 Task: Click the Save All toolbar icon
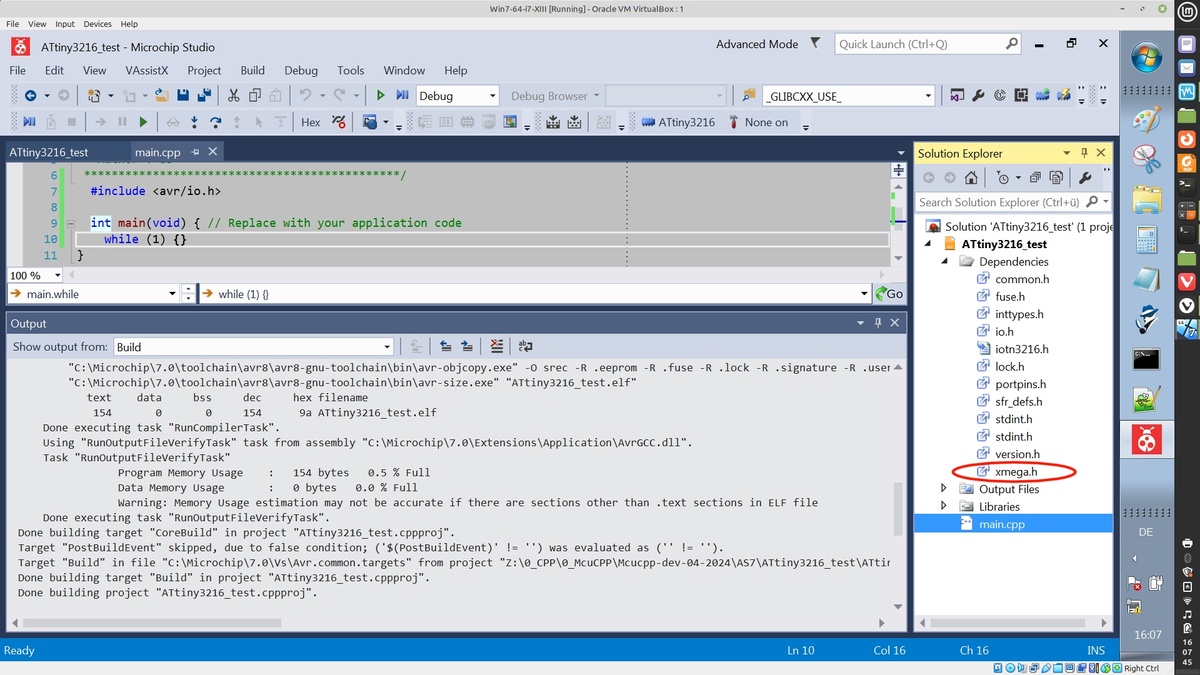(x=205, y=96)
